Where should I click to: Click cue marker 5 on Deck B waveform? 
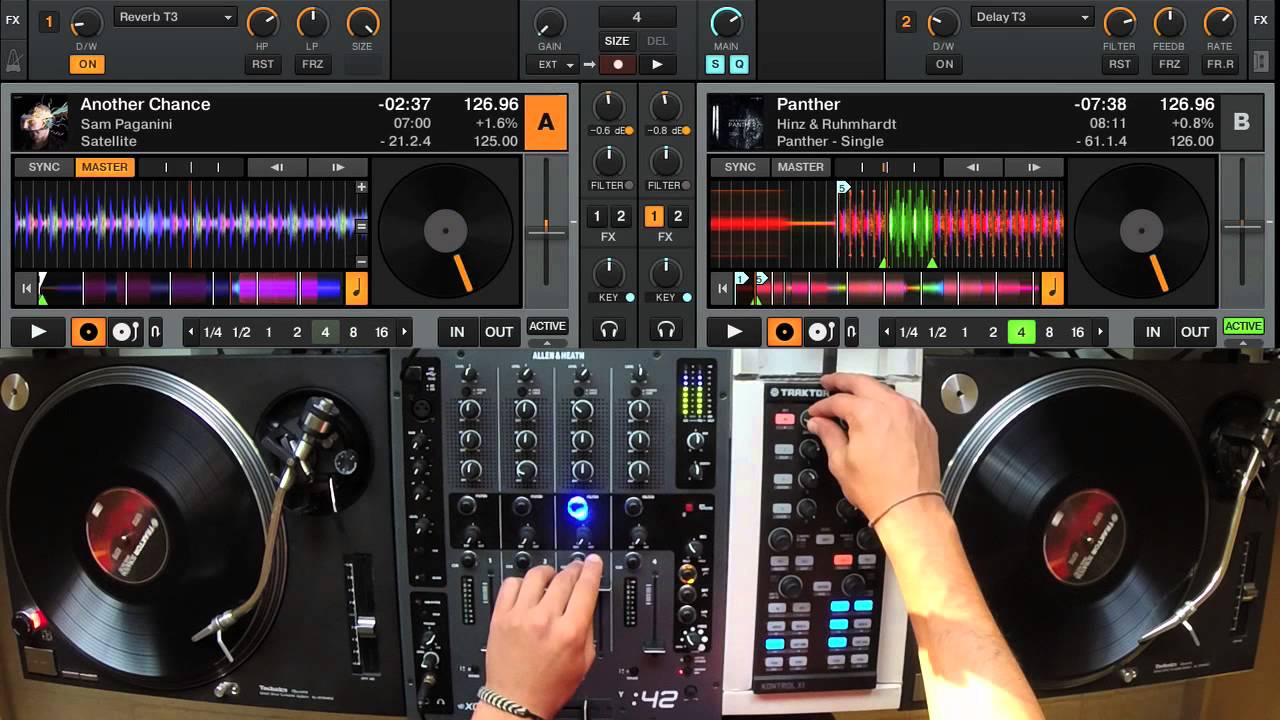click(x=843, y=187)
